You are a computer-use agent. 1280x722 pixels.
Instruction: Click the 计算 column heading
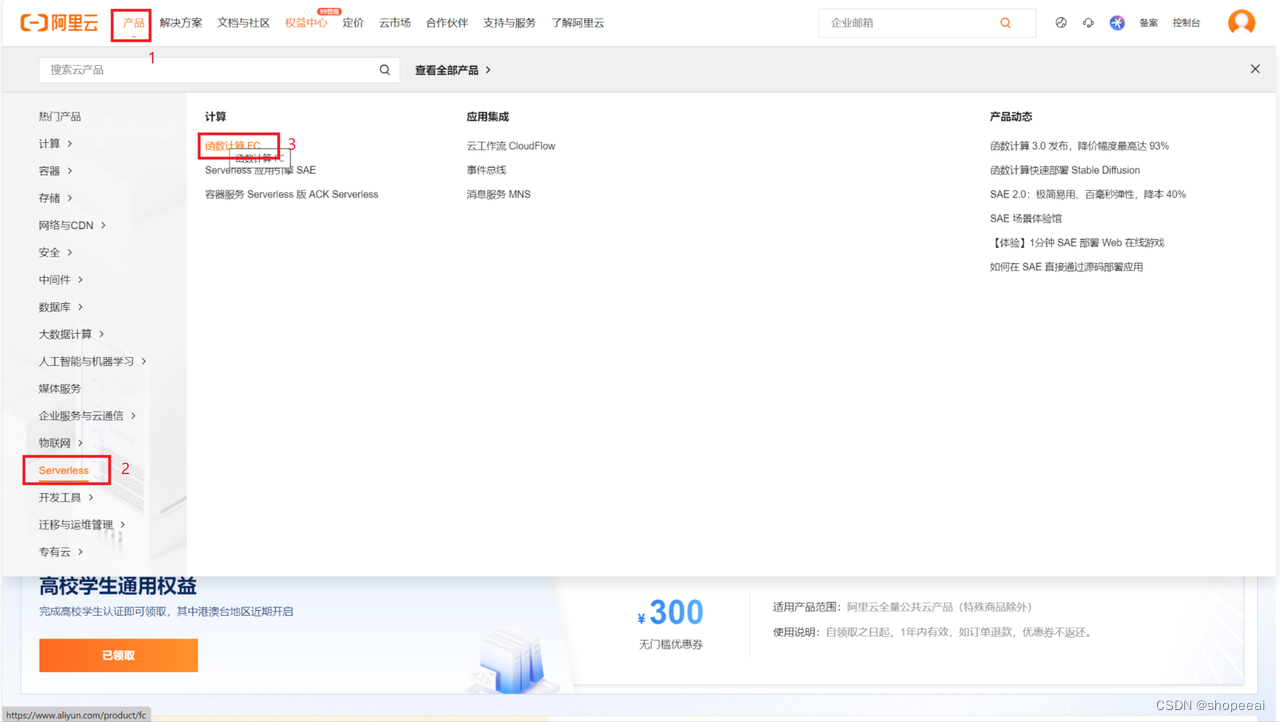pos(215,117)
